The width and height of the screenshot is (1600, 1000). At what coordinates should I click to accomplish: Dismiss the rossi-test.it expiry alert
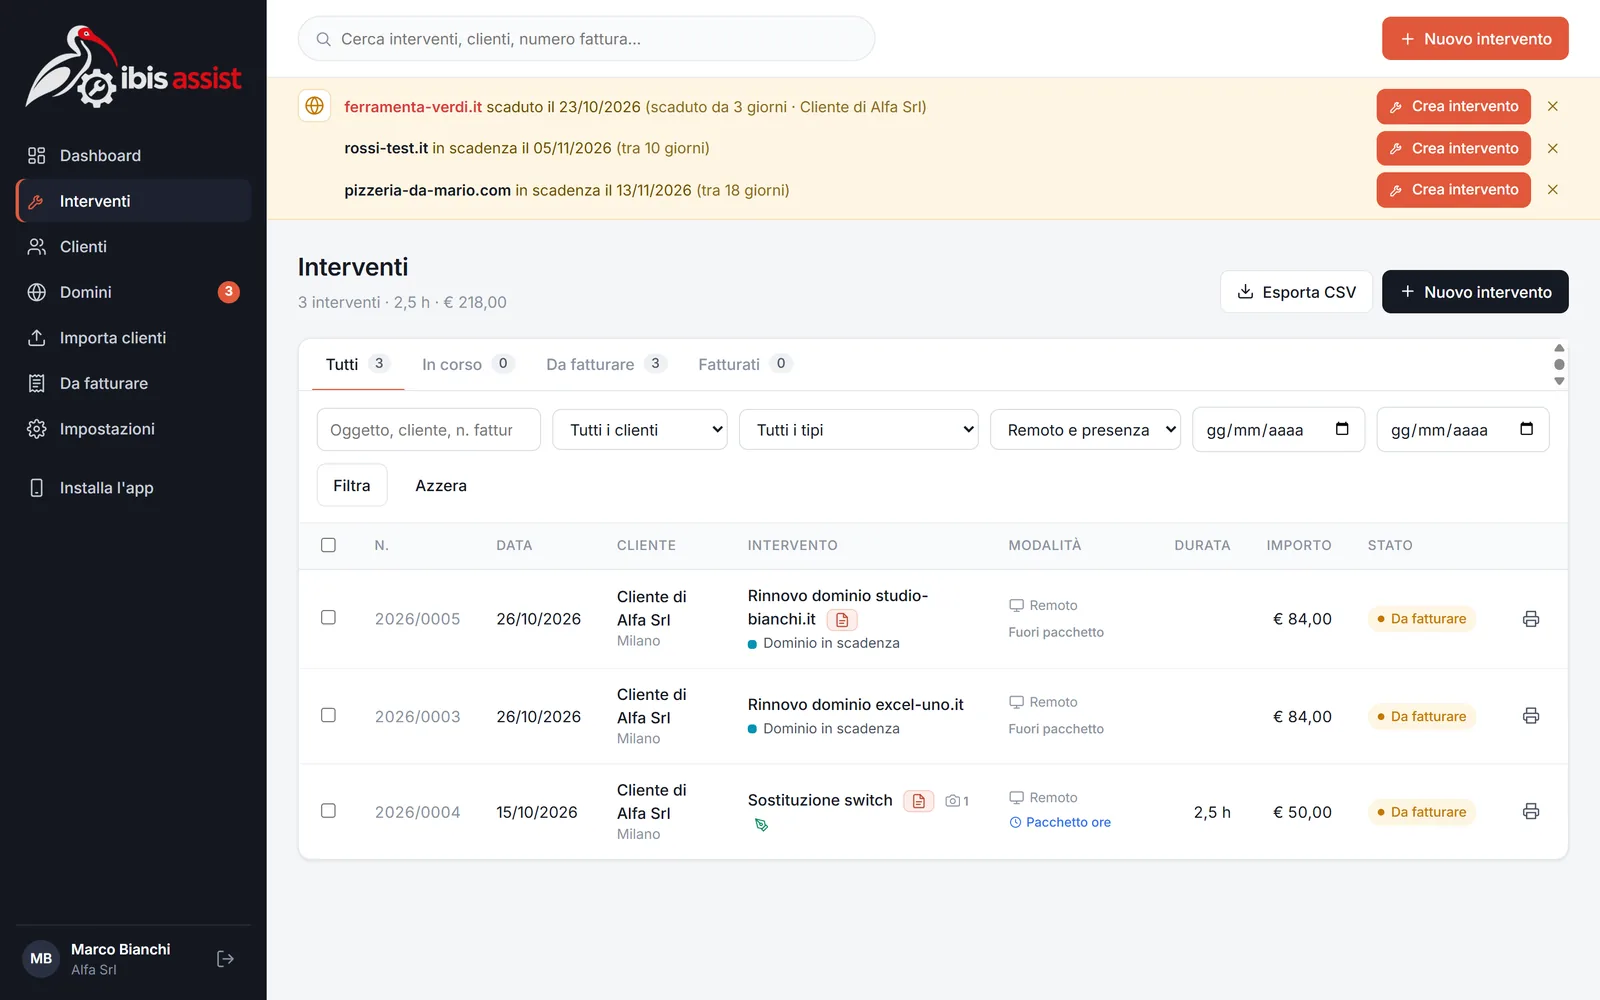[1553, 148]
